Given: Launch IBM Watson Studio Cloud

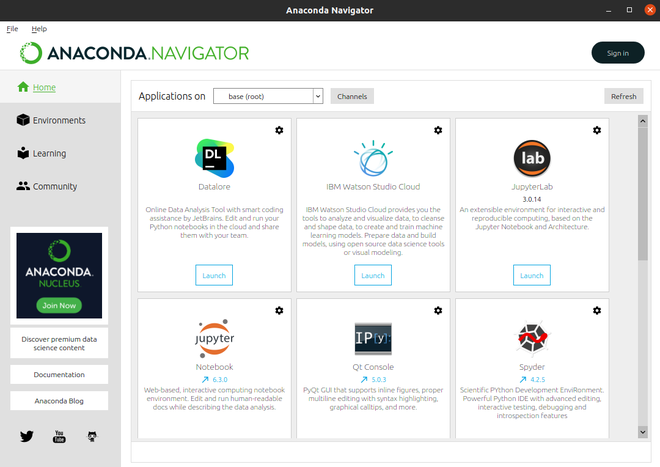Looking at the screenshot, I should coord(373,275).
